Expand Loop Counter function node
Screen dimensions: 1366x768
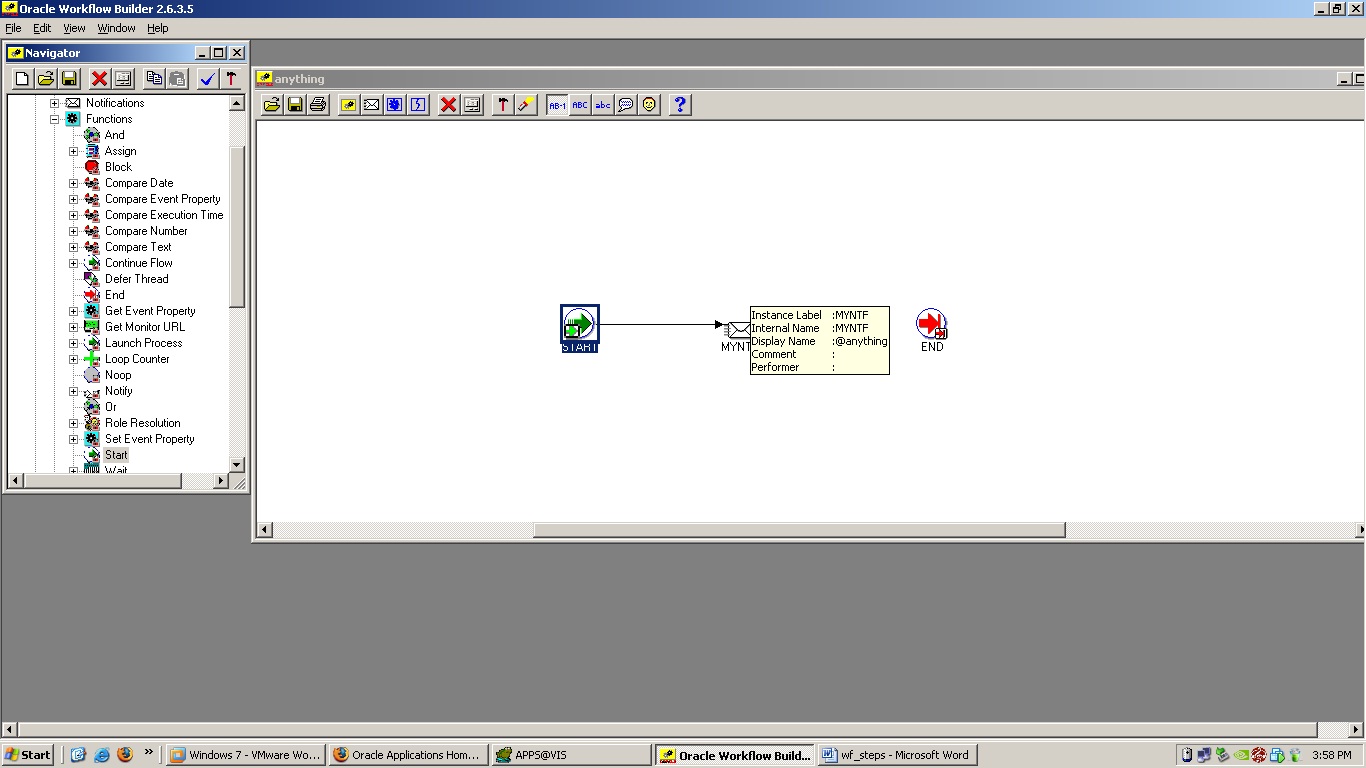[x=73, y=359]
